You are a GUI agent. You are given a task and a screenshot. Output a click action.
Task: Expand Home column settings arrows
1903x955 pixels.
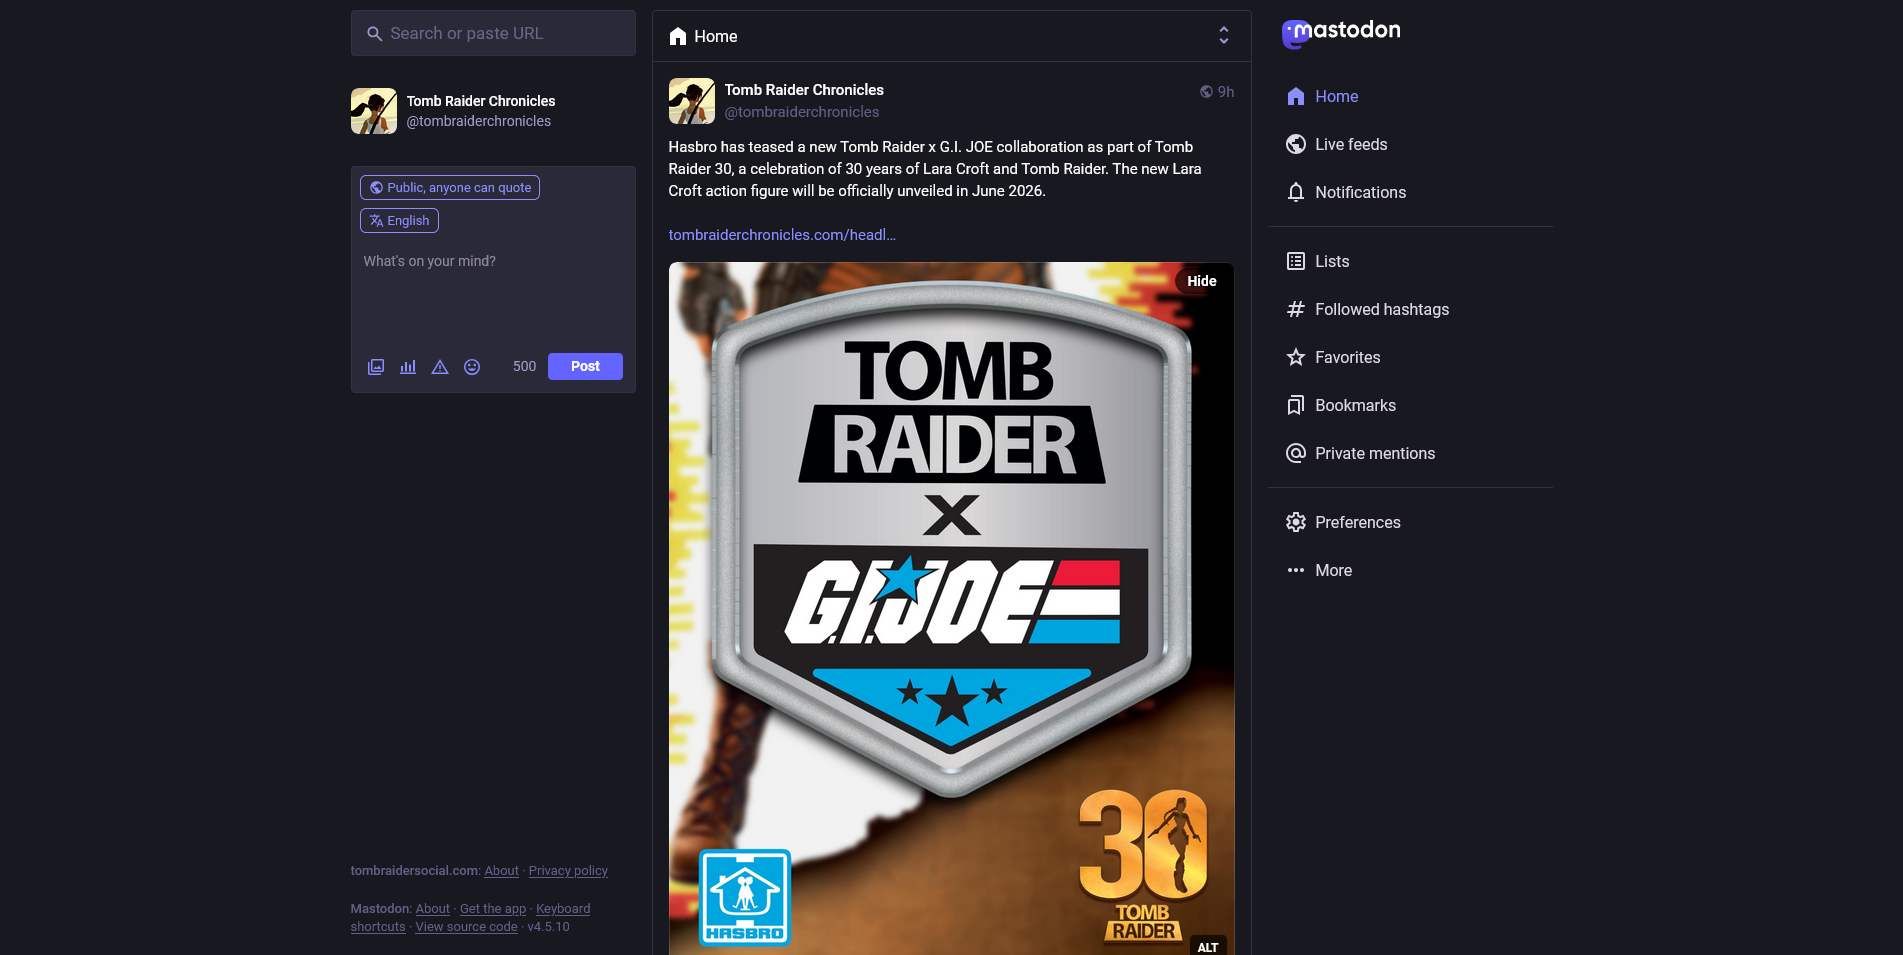pos(1224,36)
